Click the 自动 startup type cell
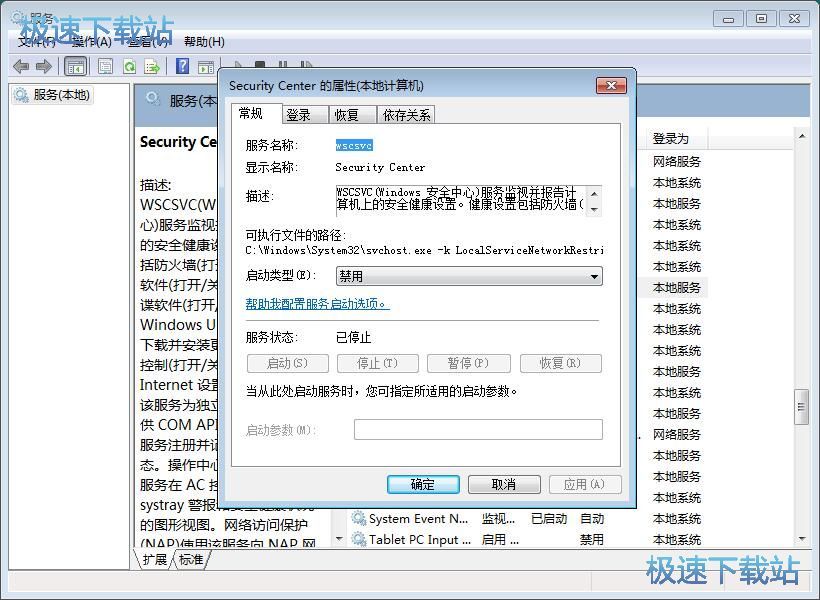 pyautogui.click(x=592, y=518)
